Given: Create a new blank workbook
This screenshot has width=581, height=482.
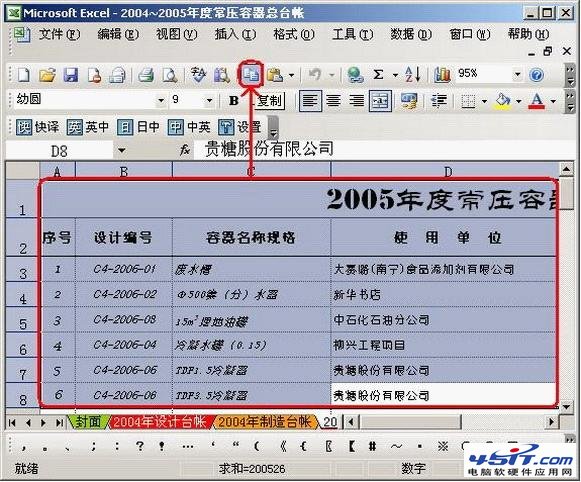Looking at the screenshot, I should tap(24, 75).
